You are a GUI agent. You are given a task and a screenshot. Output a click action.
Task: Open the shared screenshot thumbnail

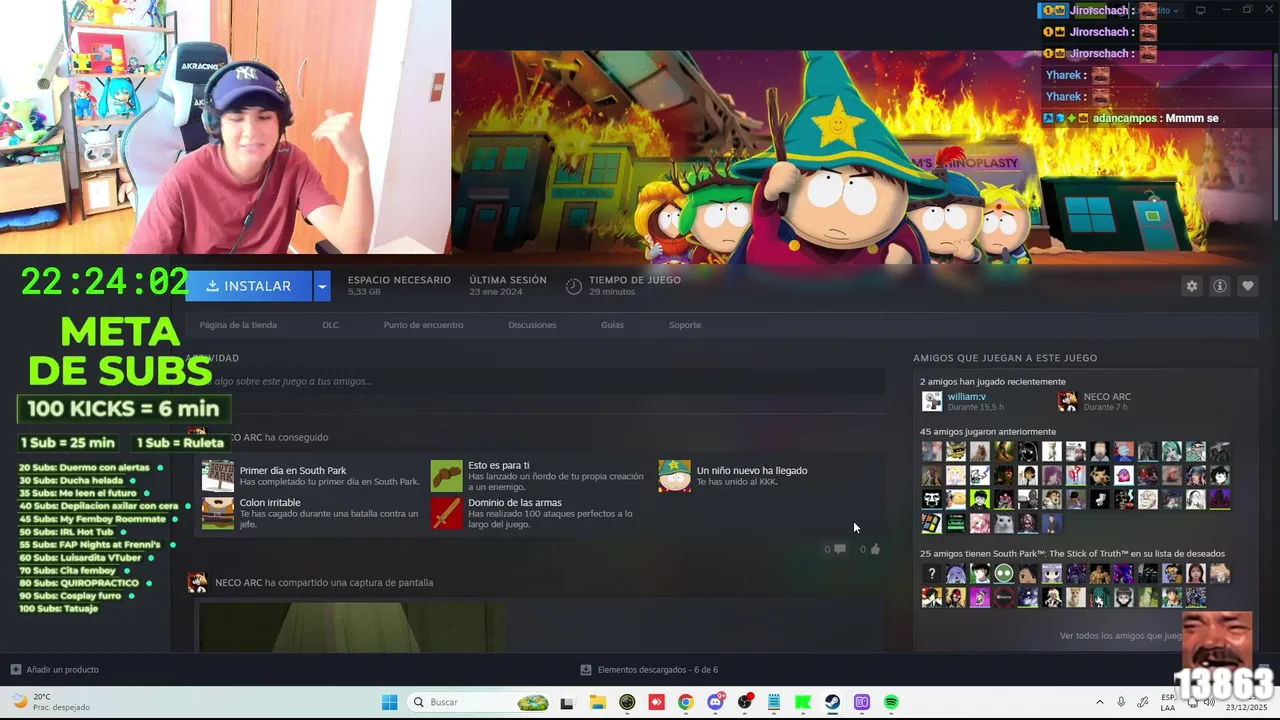(x=351, y=627)
